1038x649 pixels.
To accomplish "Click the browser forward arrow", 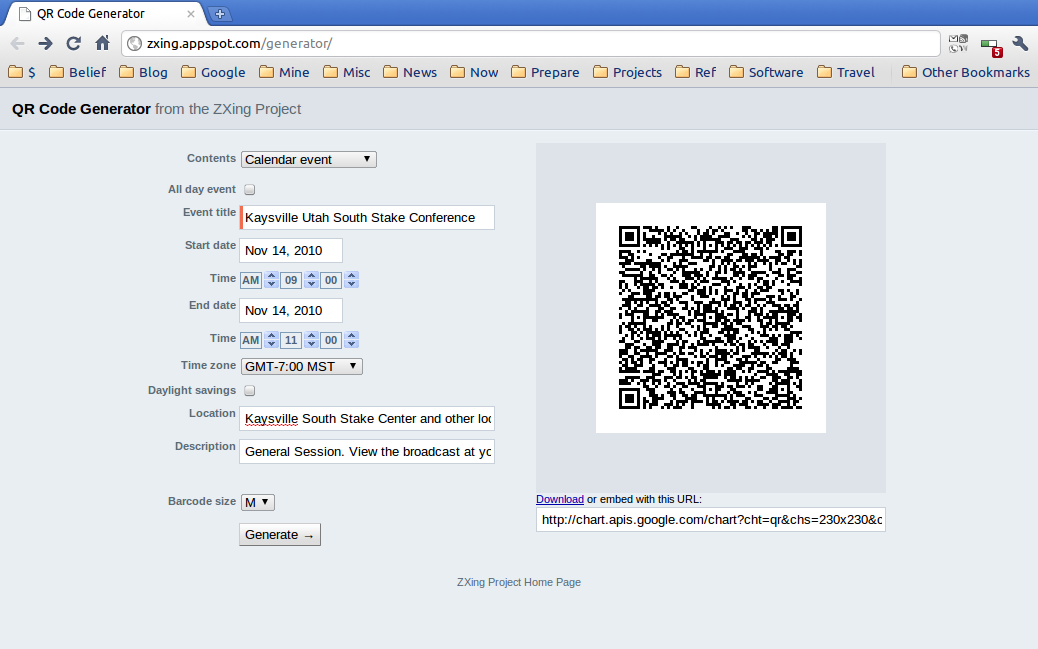I will 45,44.
